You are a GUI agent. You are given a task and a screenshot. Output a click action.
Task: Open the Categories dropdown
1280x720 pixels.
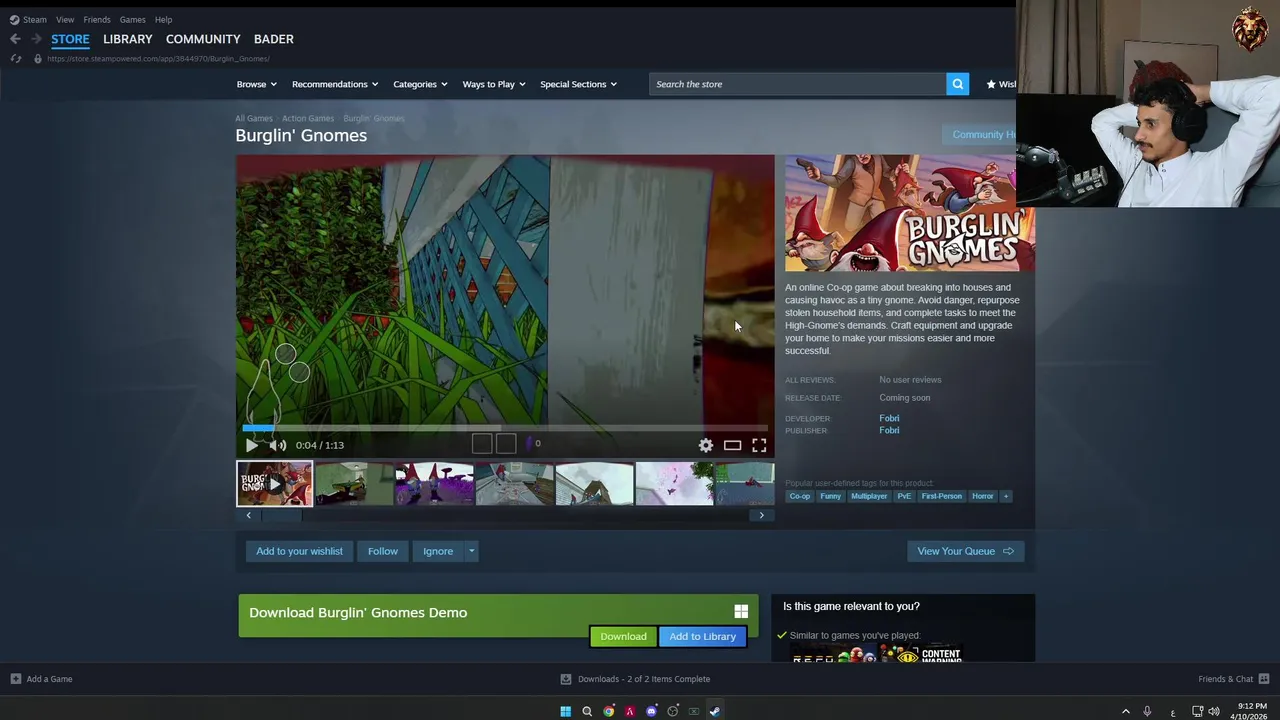pos(419,84)
